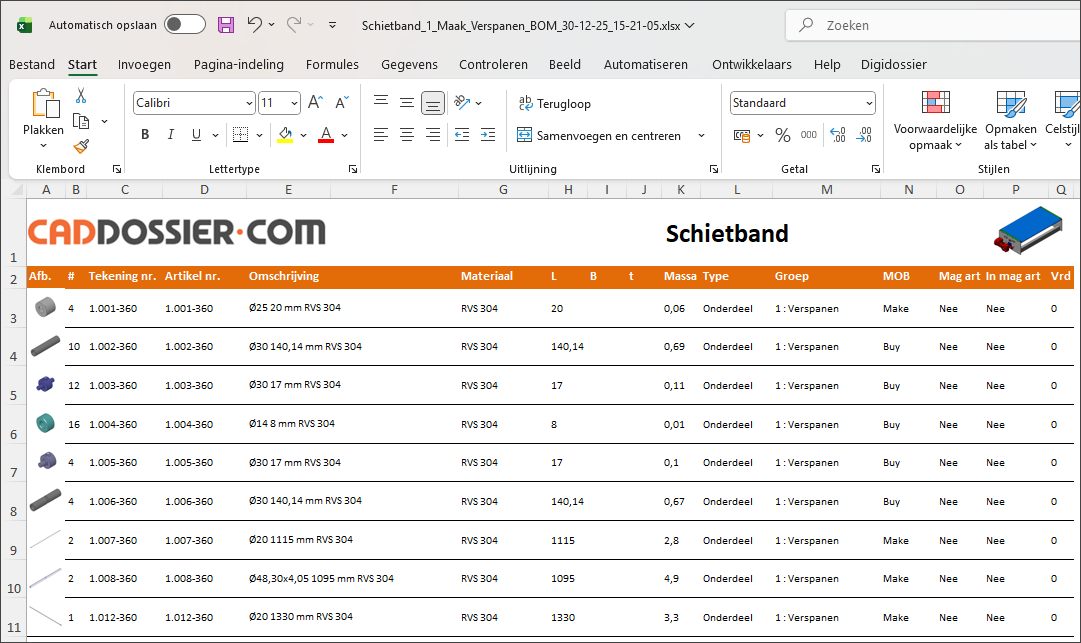Open Voorwaardelijke opmaak button
This screenshot has width=1081, height=643.
935,120
